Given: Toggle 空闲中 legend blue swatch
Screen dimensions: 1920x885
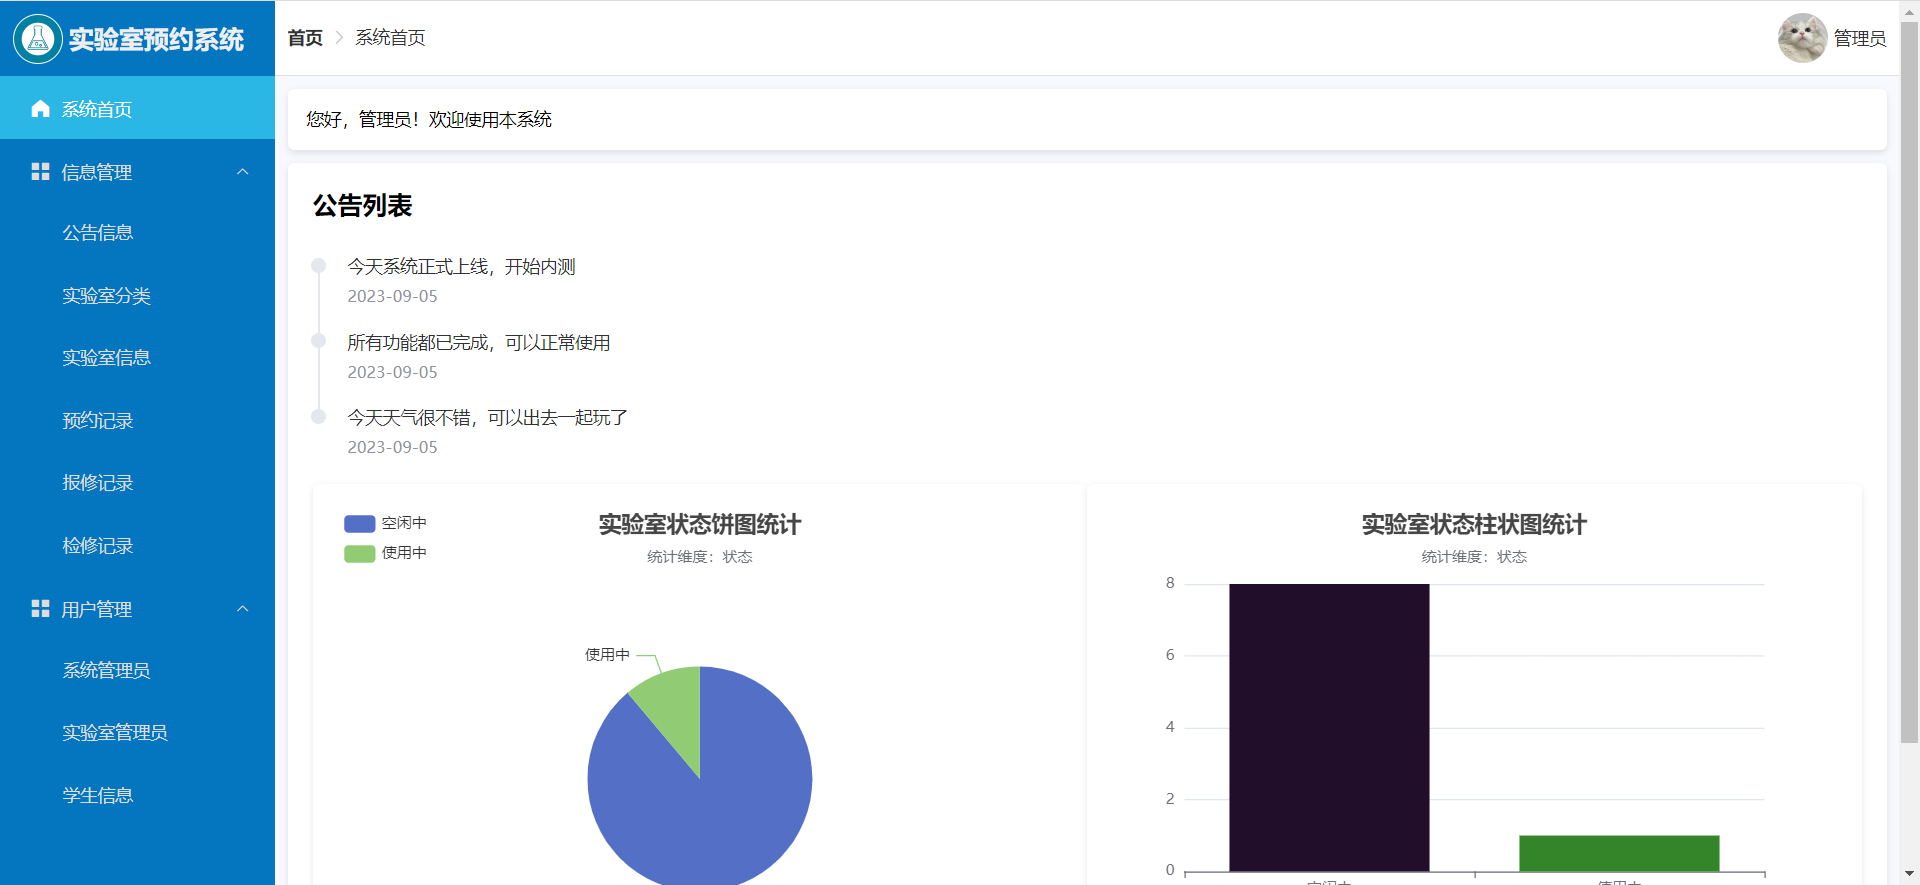Looking at the screenshot, I should point(359,523).
